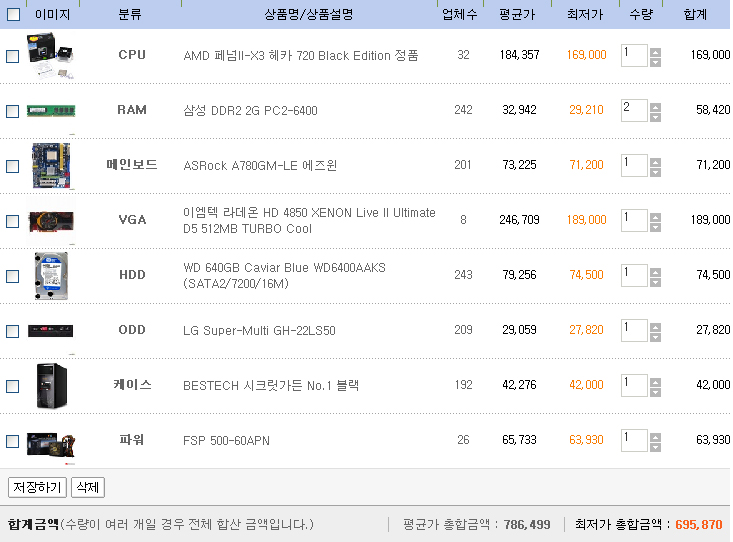Increase 파워 quantity with up arrow

(x=655, y=437)
